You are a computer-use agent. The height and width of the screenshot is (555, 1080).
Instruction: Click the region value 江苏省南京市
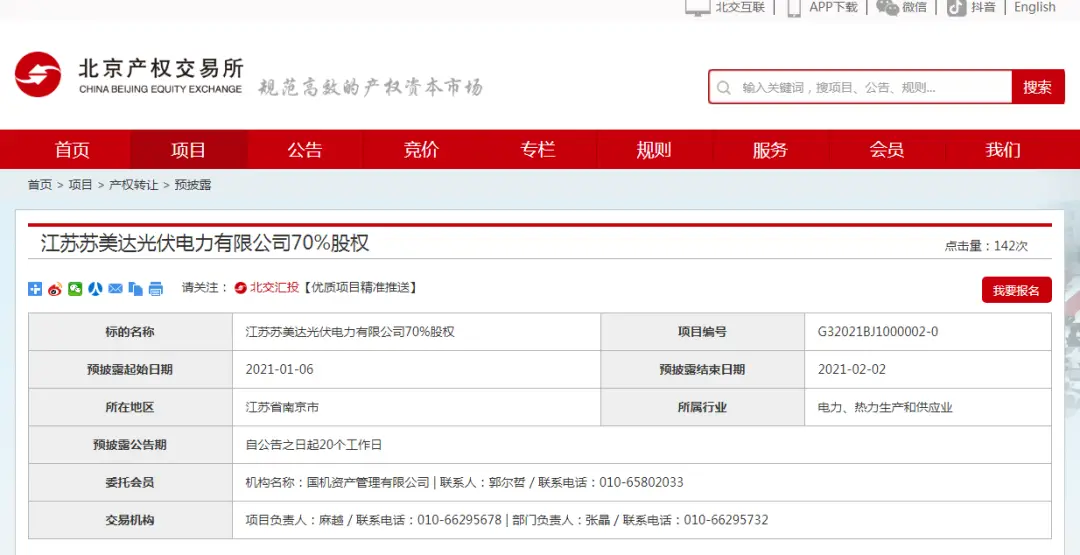(282, 408)
